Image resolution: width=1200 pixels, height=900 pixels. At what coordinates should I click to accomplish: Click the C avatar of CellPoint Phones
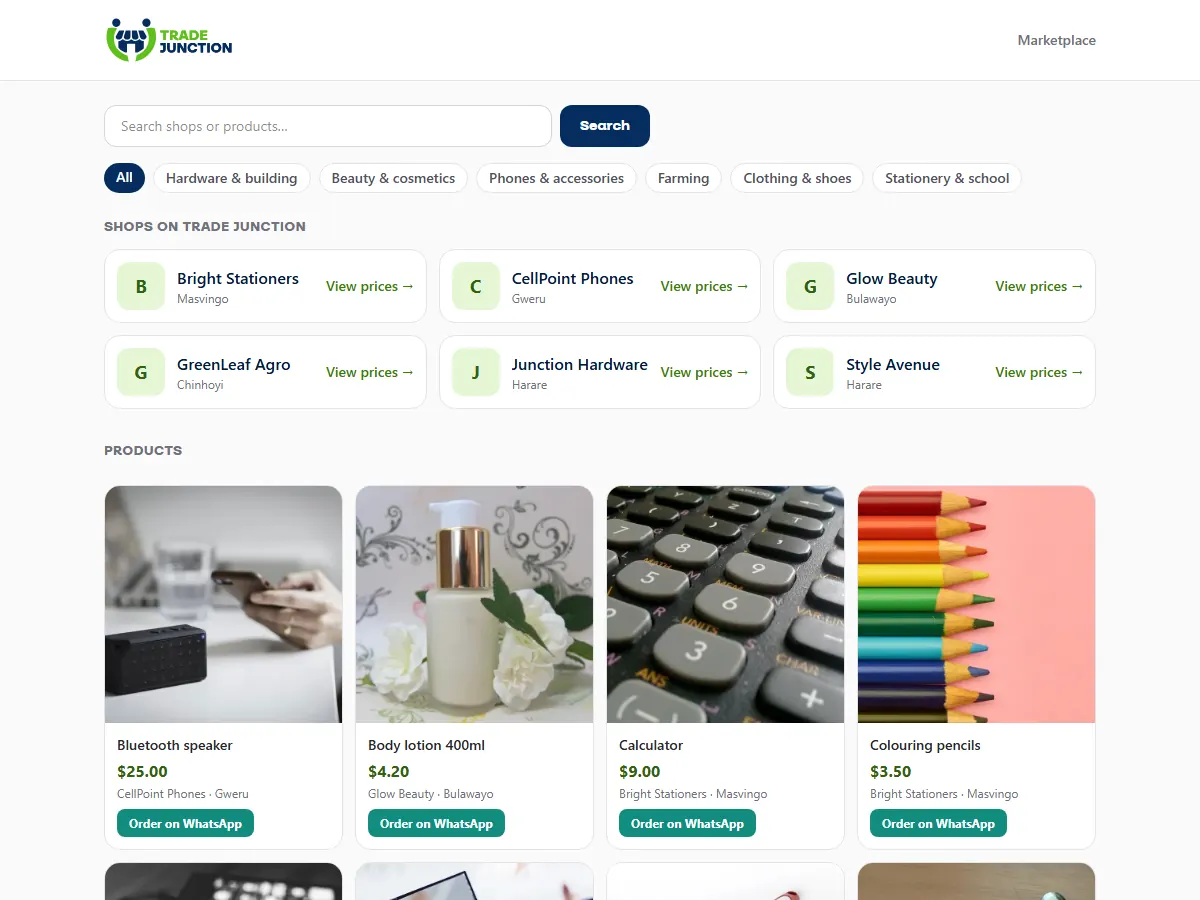[x=476, y=286]
